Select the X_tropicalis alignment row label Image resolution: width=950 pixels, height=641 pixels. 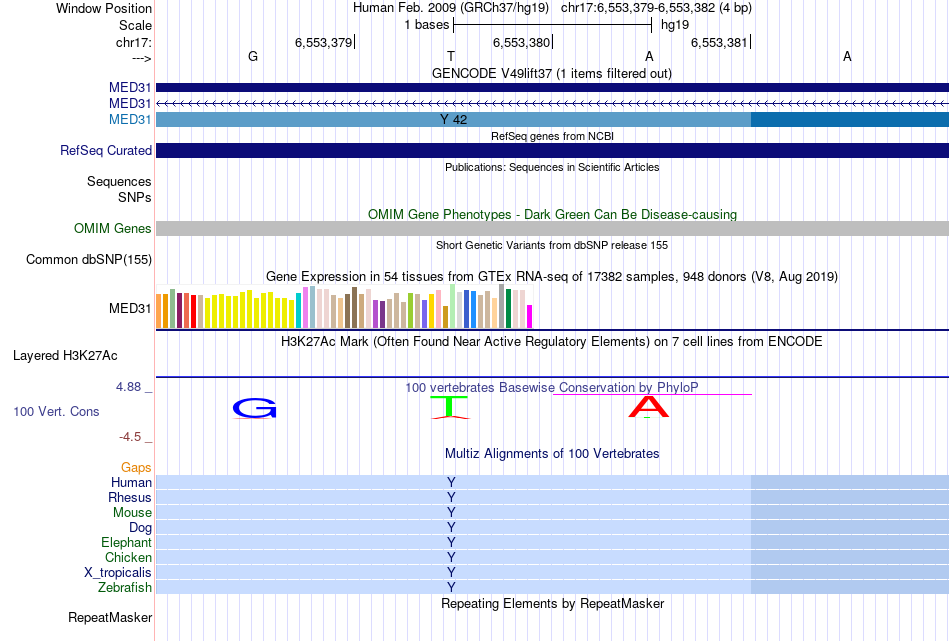coord(118,573)
